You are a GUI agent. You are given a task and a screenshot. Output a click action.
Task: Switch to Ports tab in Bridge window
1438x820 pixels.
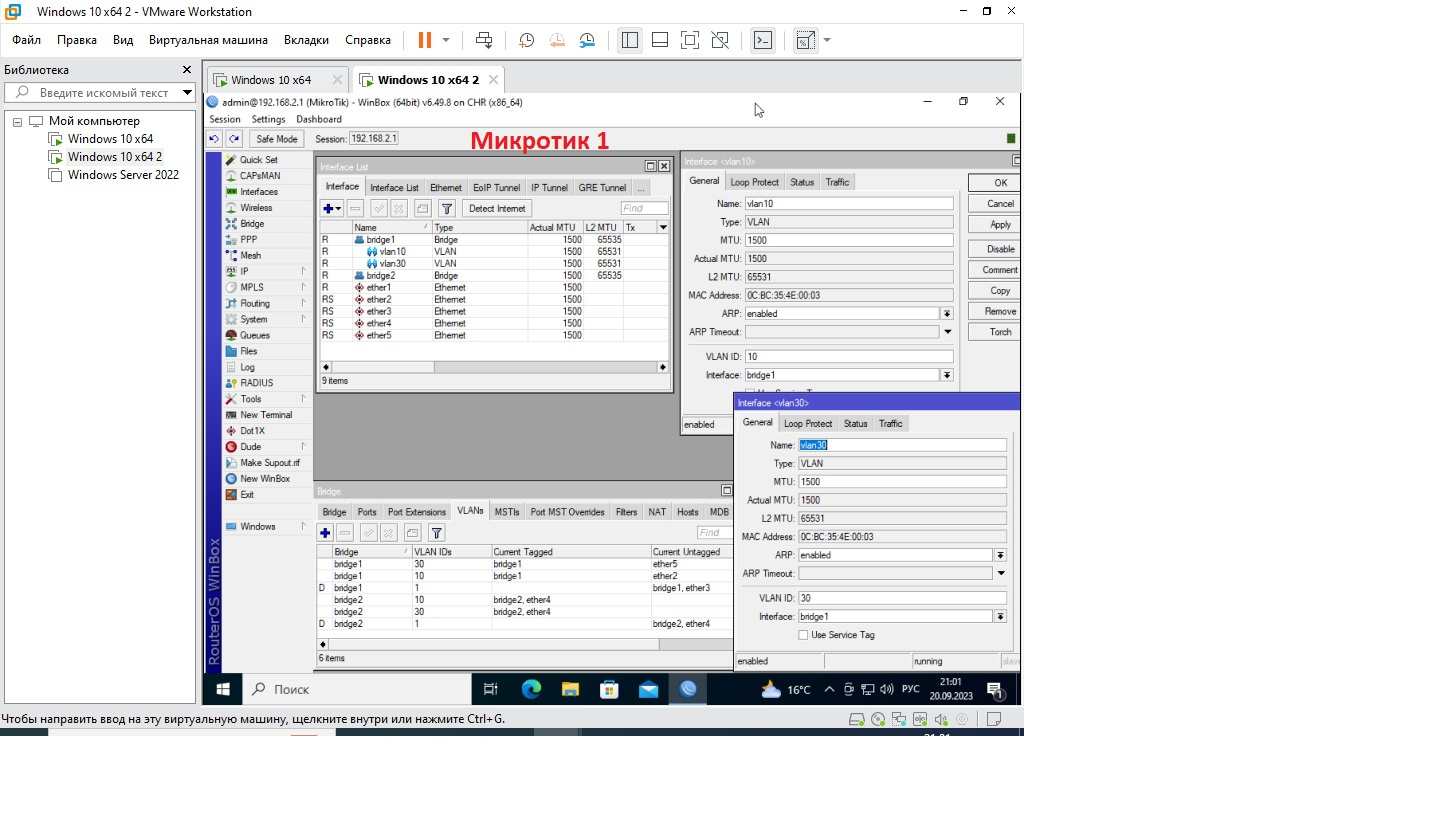(367, 512)
